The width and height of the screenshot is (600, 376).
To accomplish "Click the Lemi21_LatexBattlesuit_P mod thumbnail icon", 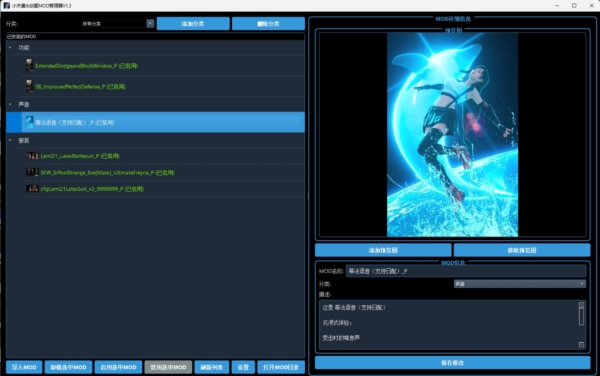I will coord(32,156).
